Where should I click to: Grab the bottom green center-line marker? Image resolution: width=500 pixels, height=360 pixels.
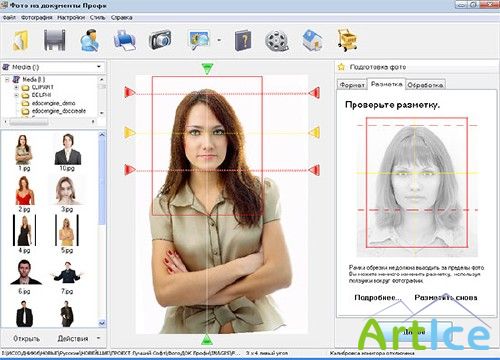(x=207, y=340)
